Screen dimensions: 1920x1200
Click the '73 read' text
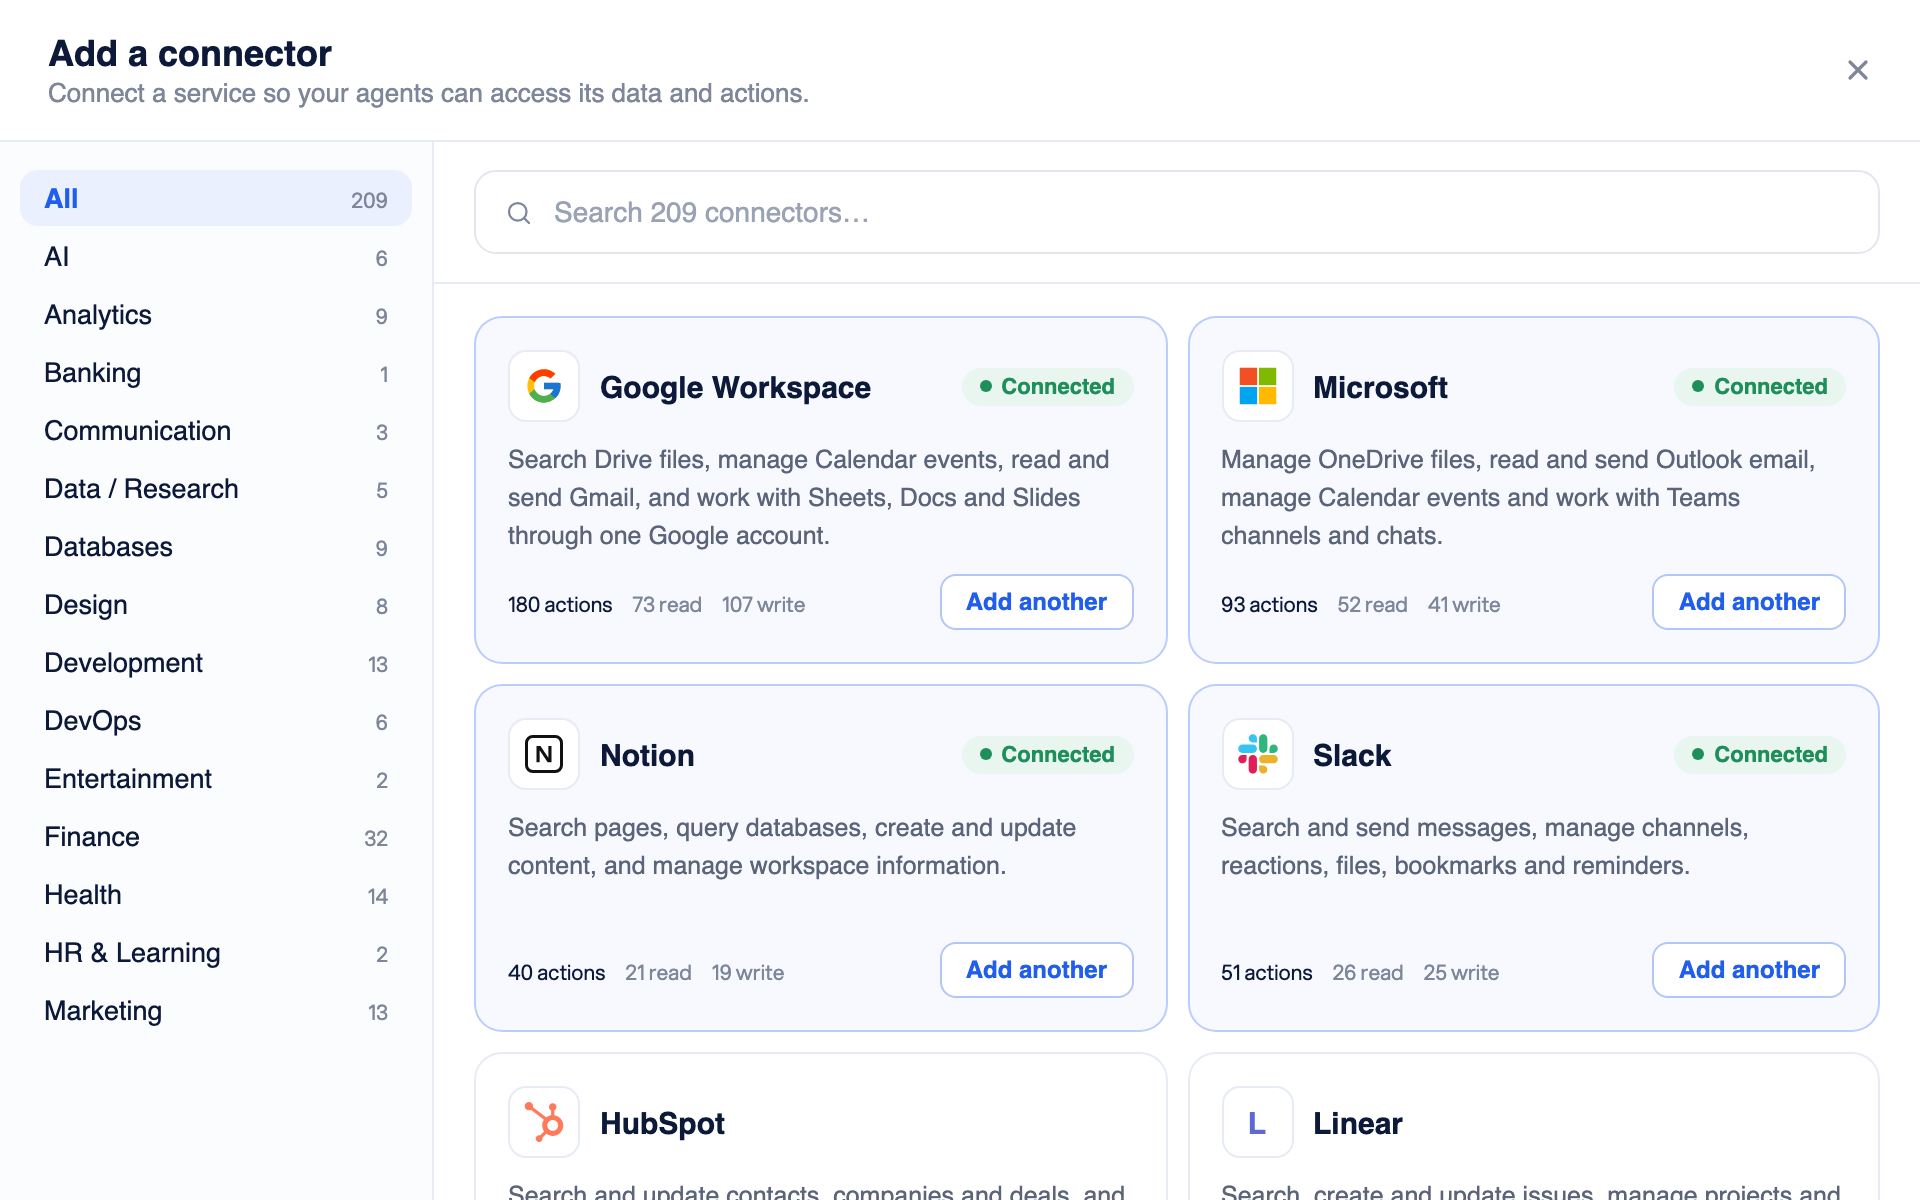(x=667, y=605)
